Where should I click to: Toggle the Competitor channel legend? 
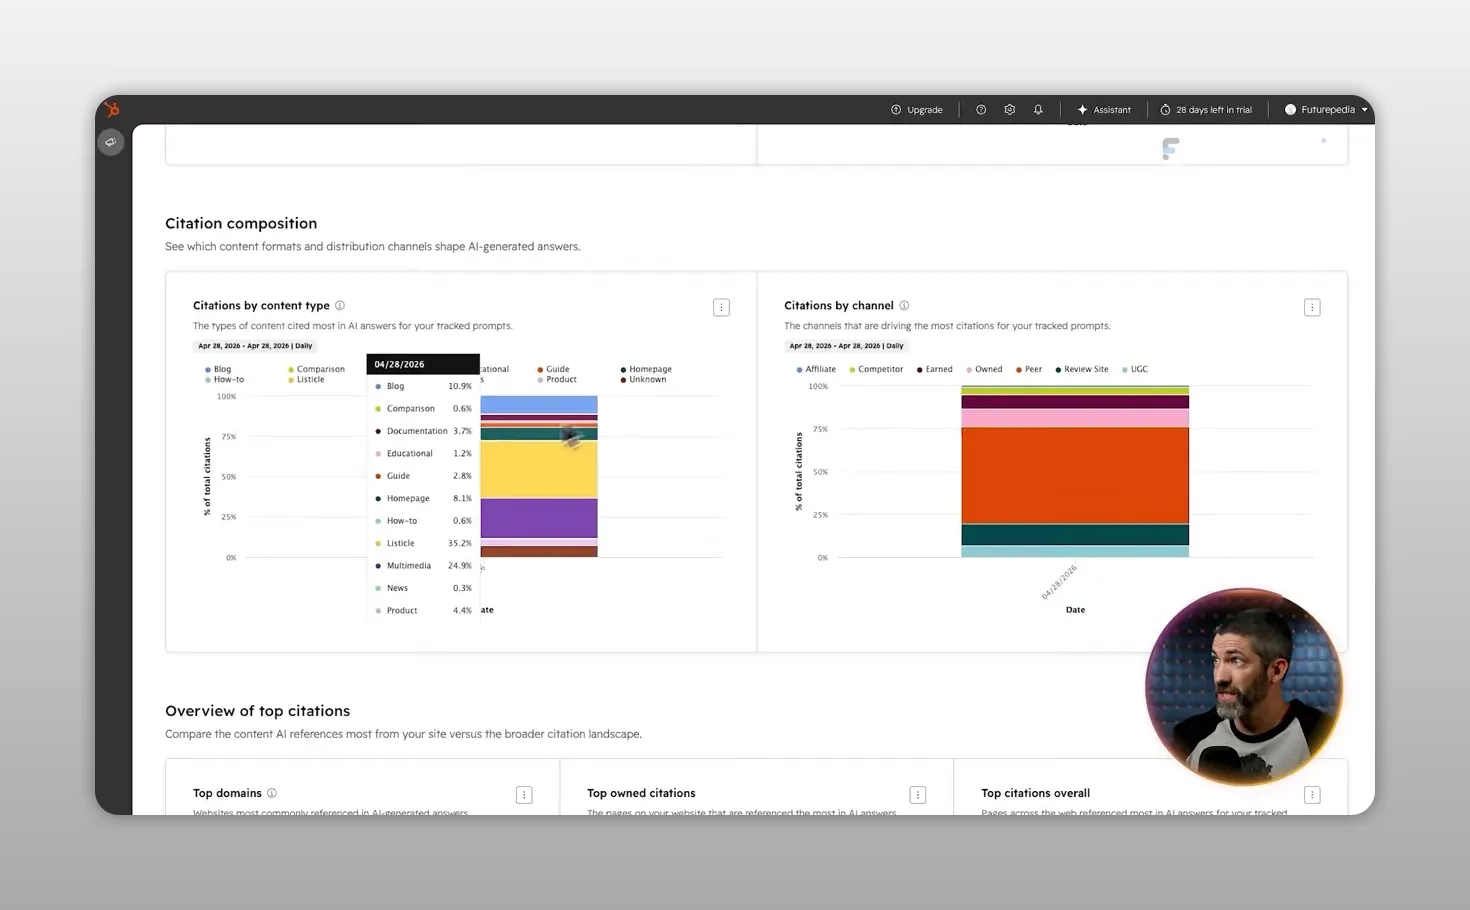876,369
